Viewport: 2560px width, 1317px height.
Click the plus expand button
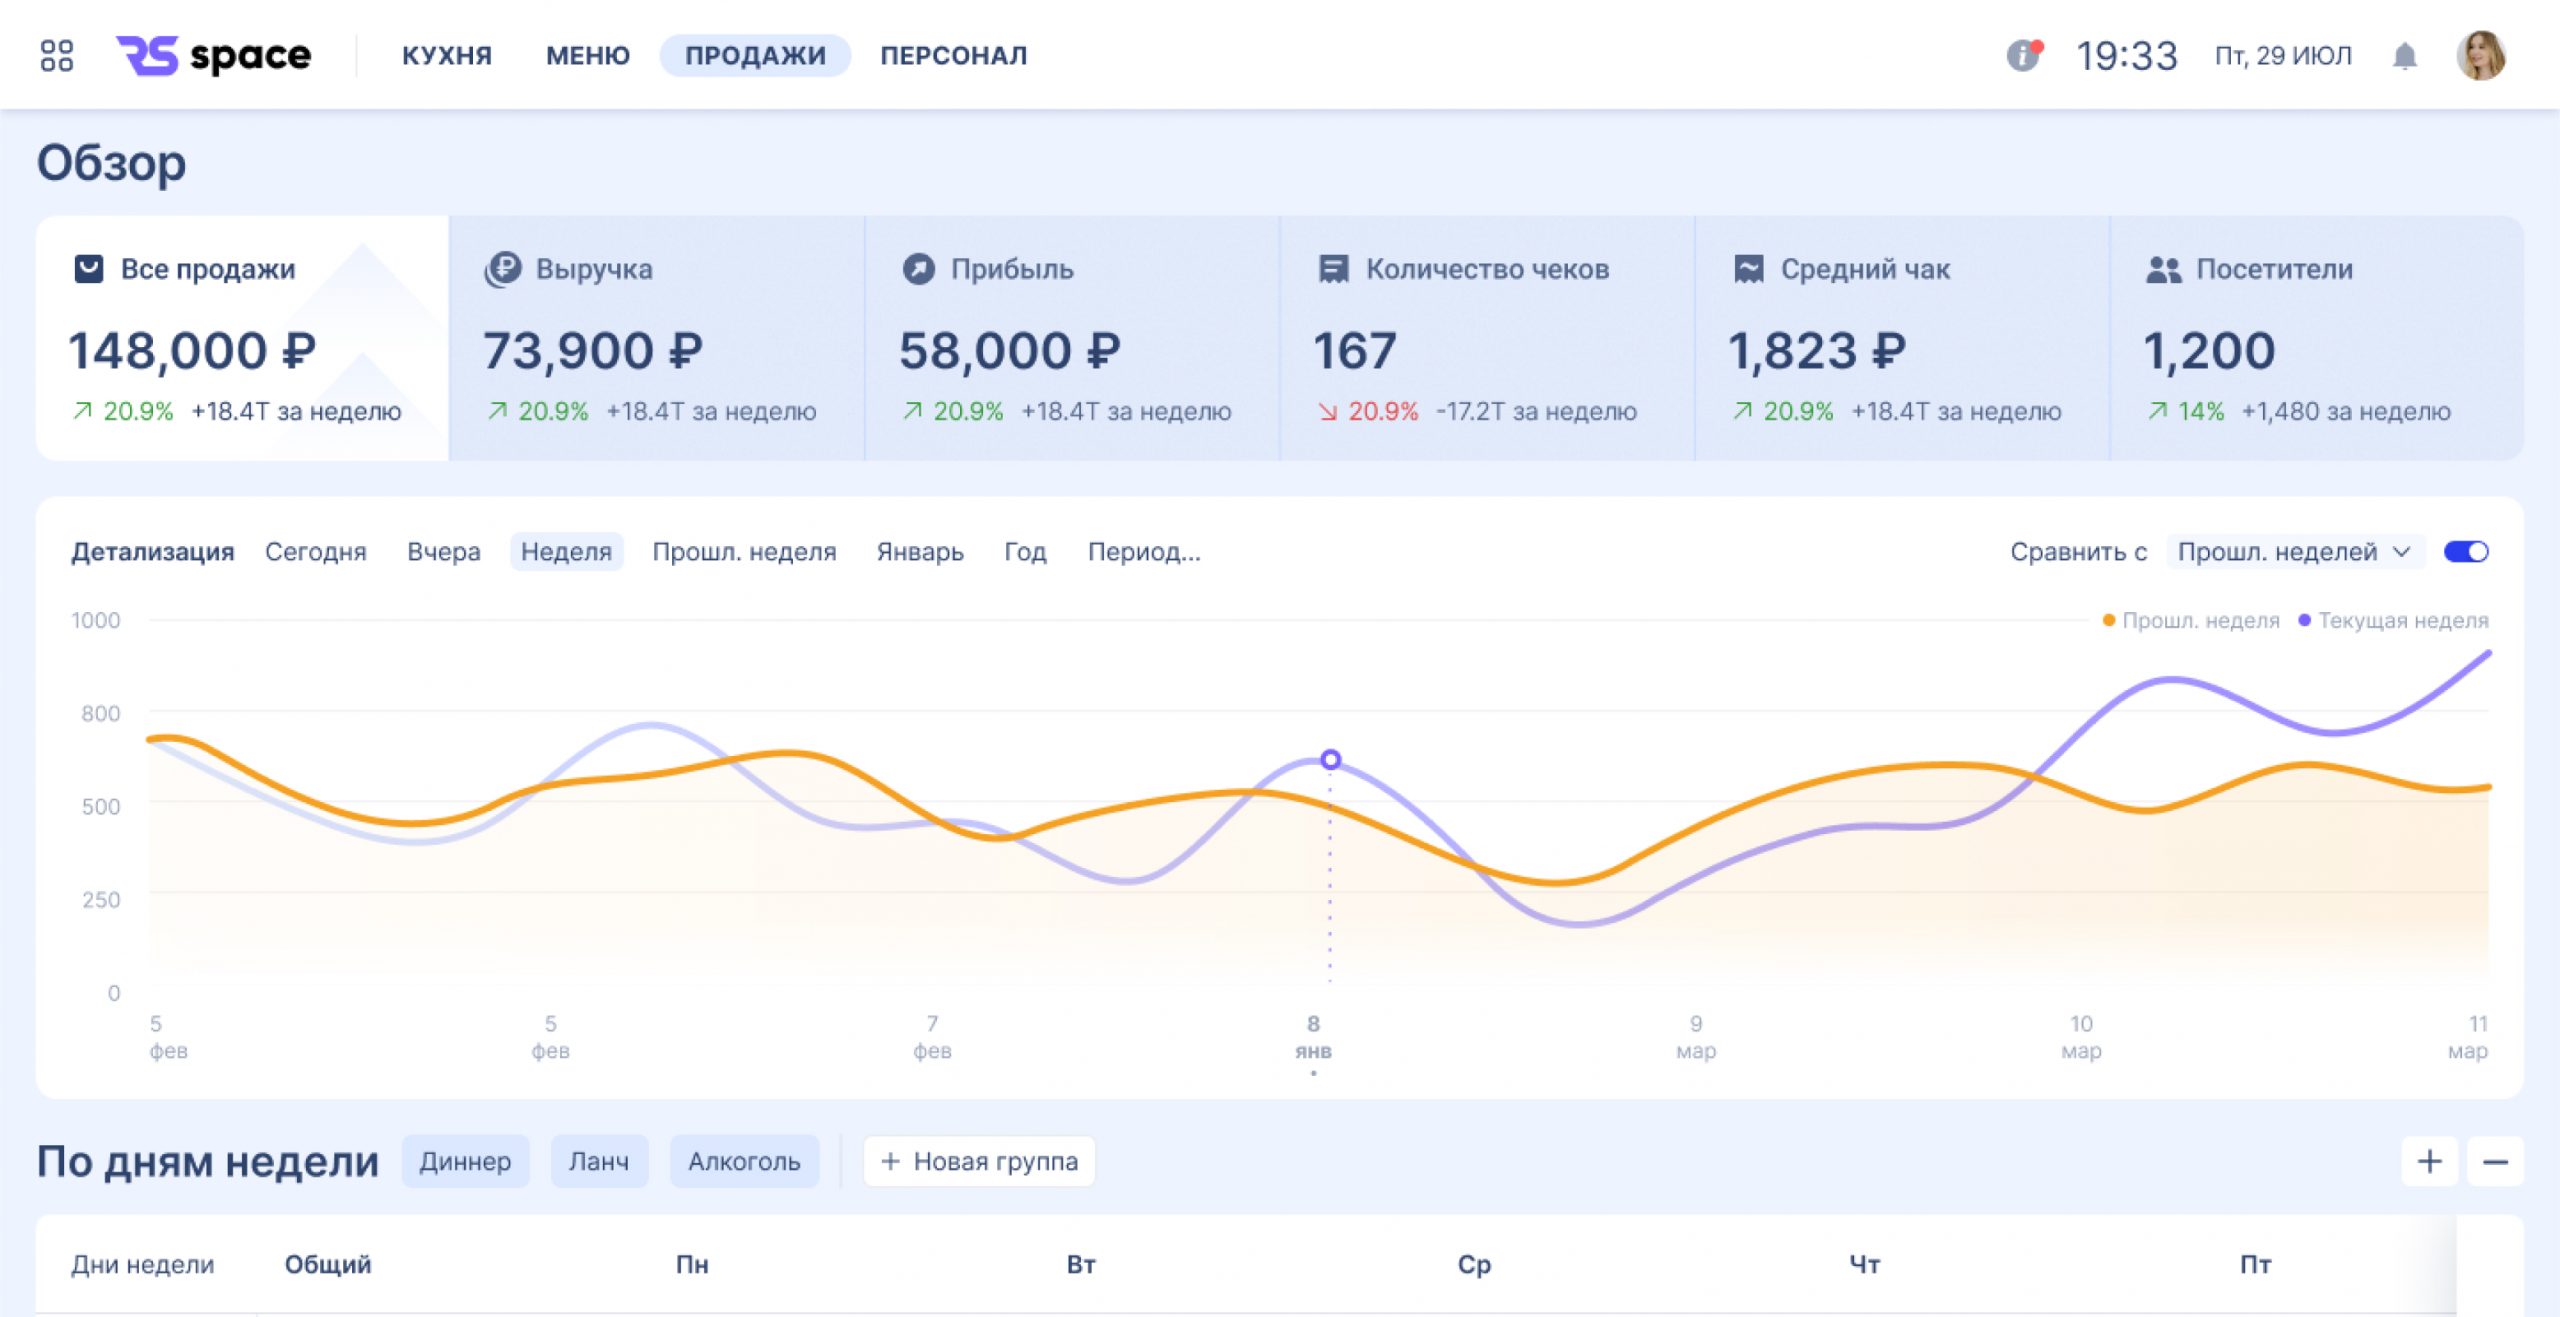pyautogui.click(x=2429, y=1161)
